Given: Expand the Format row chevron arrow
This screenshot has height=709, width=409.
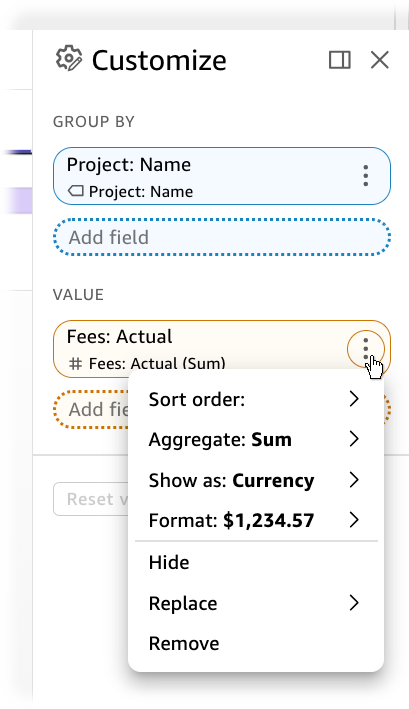Looking at the screenshot, I should pyautogui.click(x=354, y=520).
